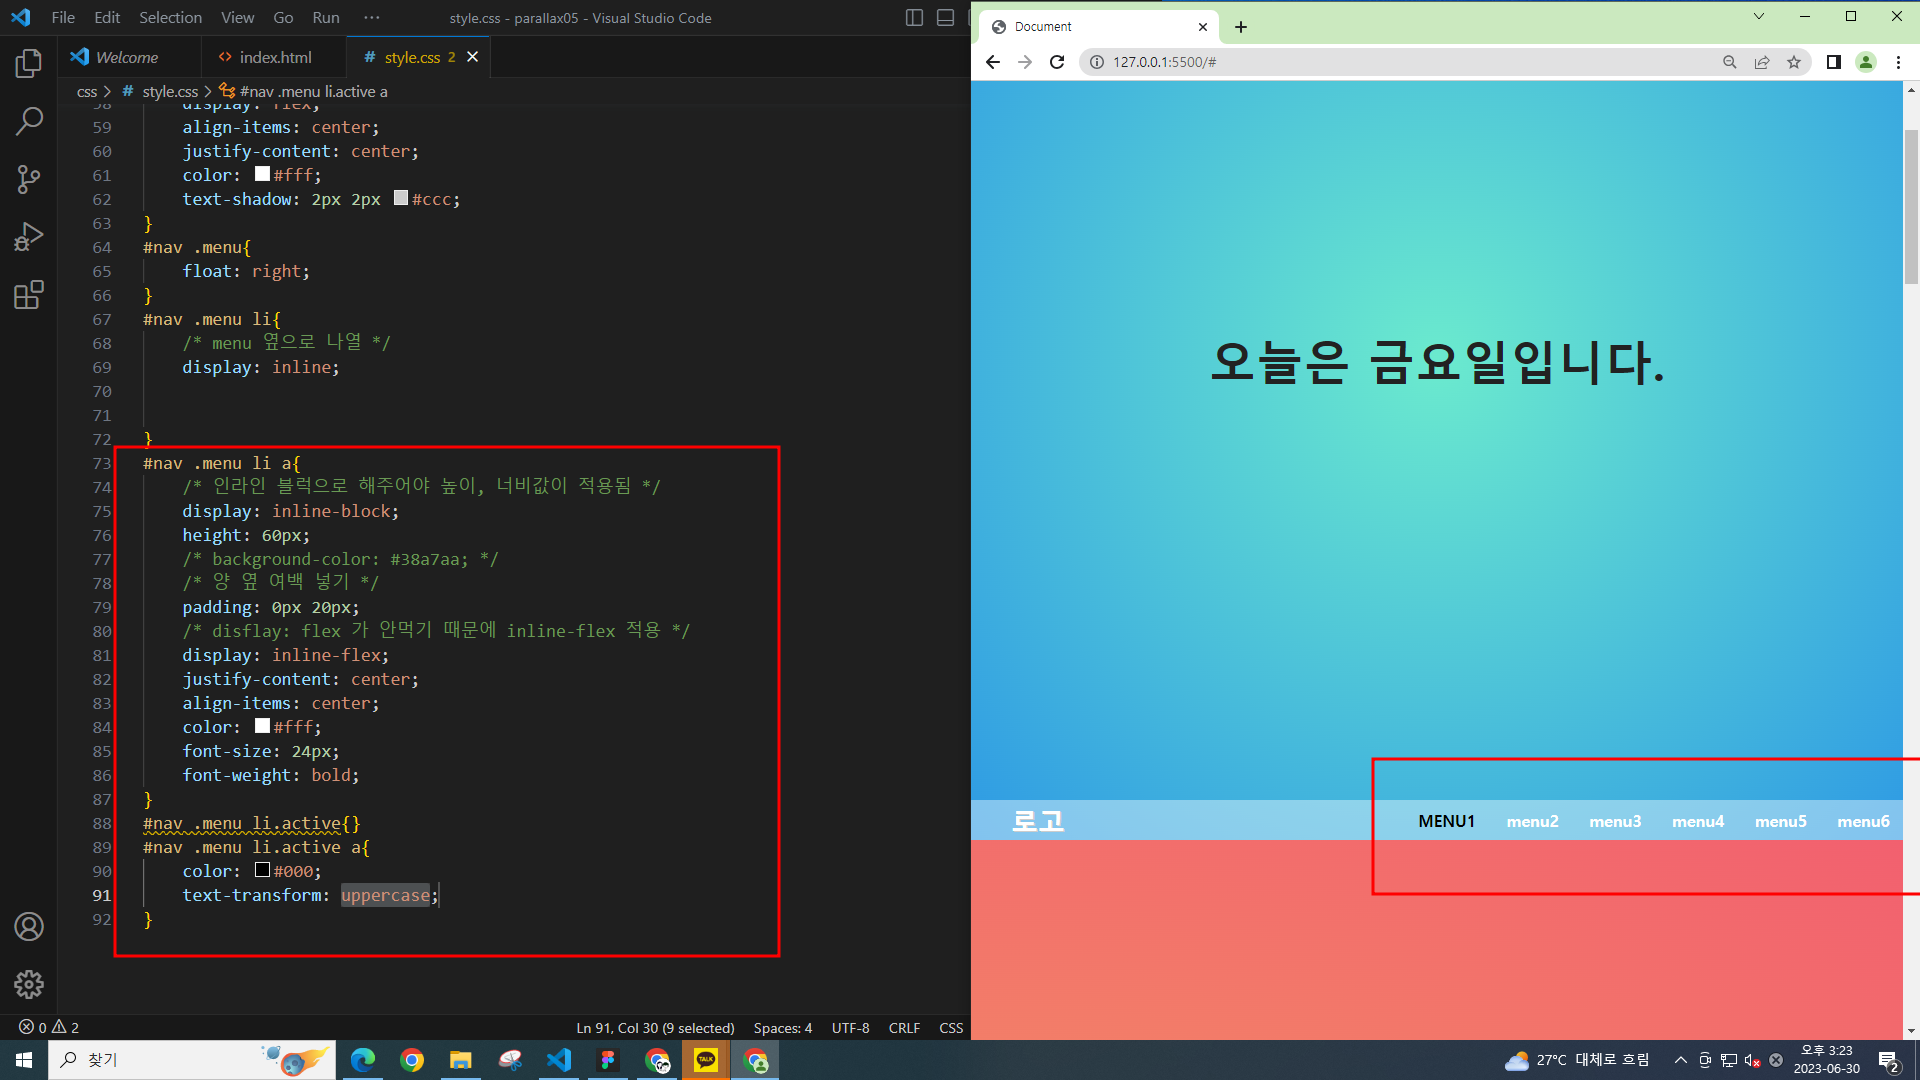Click the #000 color swatch on line 90

tap(262, 870)
